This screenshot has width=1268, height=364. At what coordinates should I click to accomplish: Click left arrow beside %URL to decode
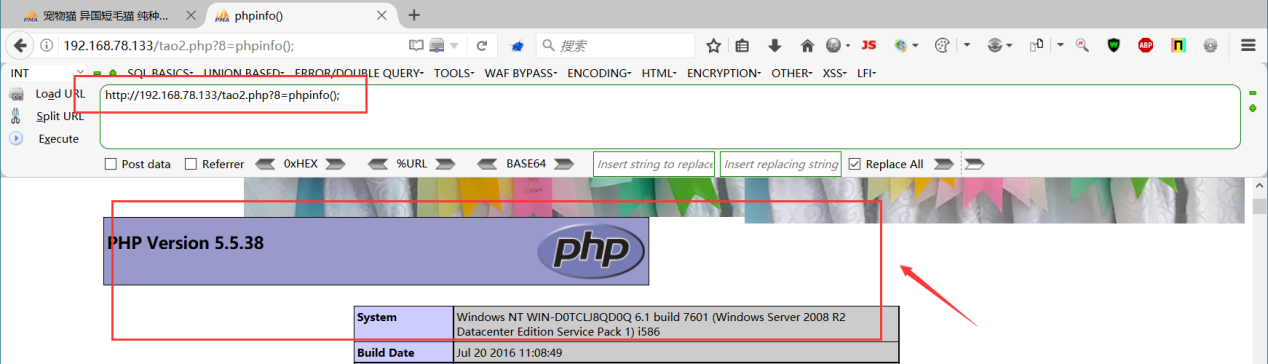378,164
